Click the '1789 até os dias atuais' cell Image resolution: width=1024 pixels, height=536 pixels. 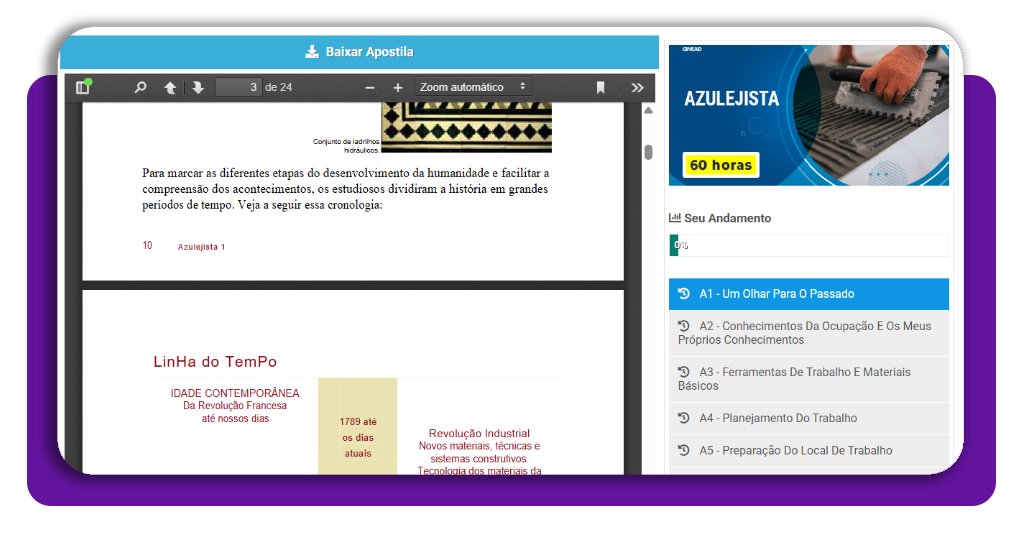coord(358,426)
